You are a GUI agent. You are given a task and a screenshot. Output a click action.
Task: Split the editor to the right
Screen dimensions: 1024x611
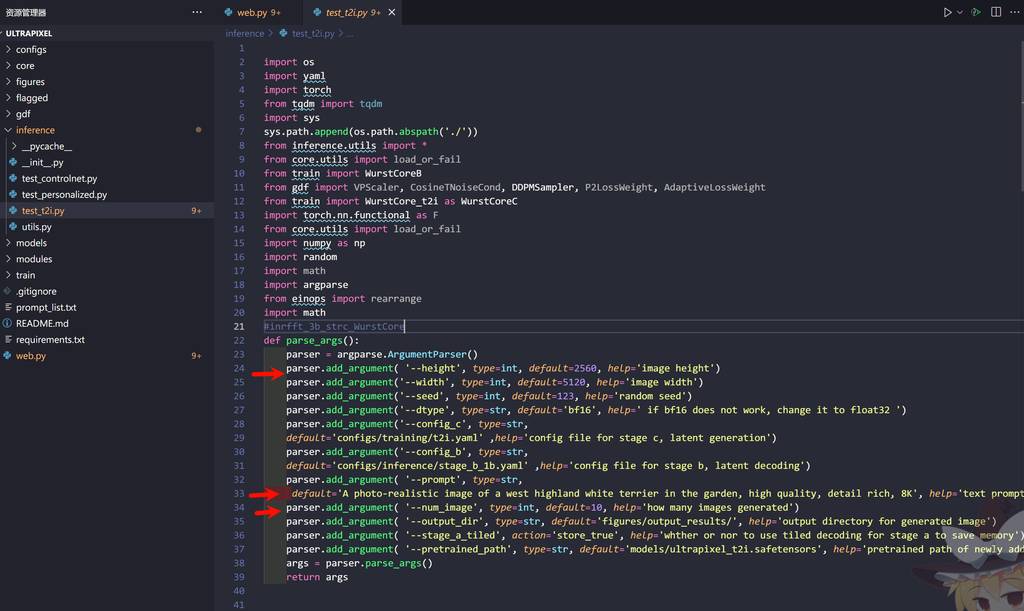coord(994,12)
